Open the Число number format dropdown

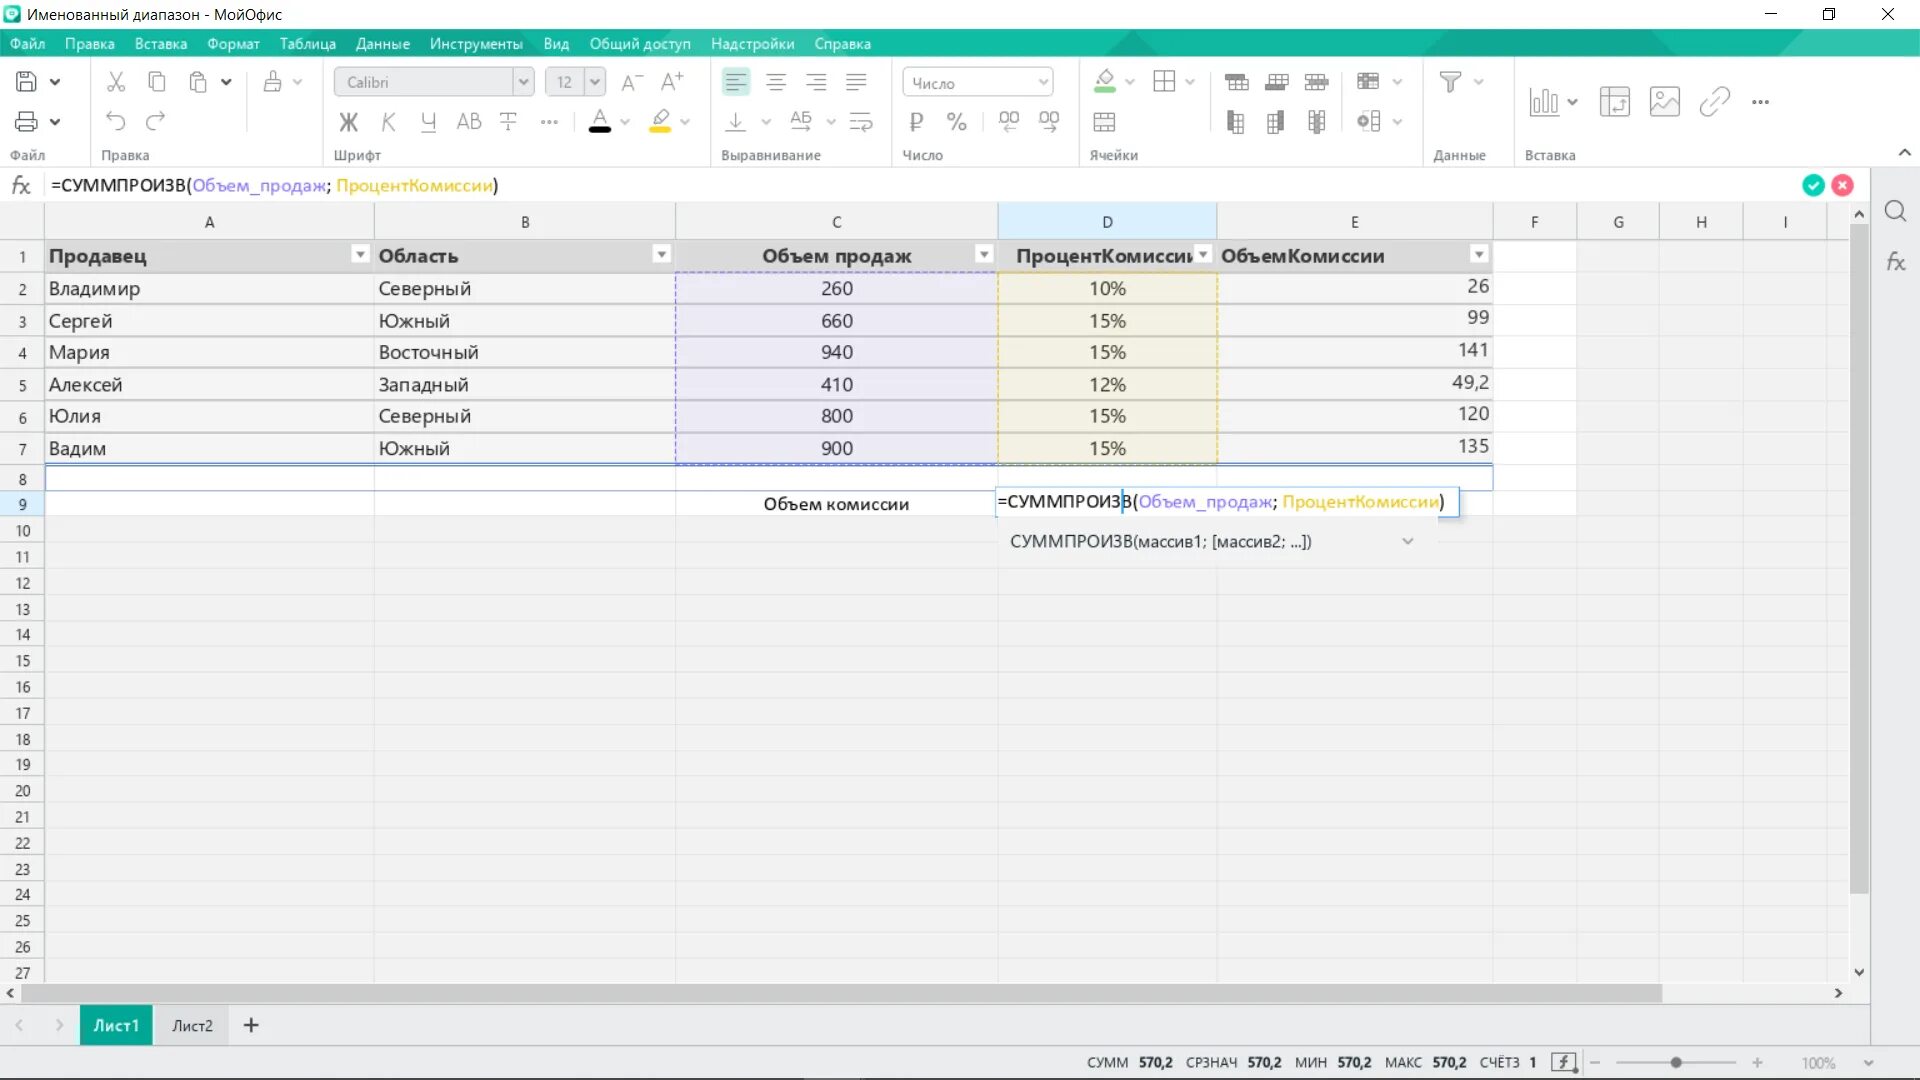point(1043,82)
